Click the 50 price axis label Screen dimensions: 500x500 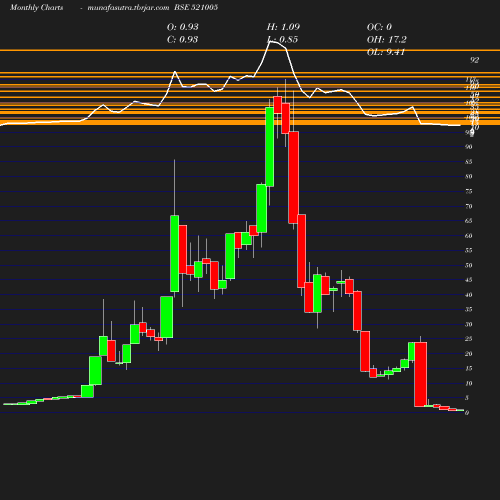tap(469, 265)
